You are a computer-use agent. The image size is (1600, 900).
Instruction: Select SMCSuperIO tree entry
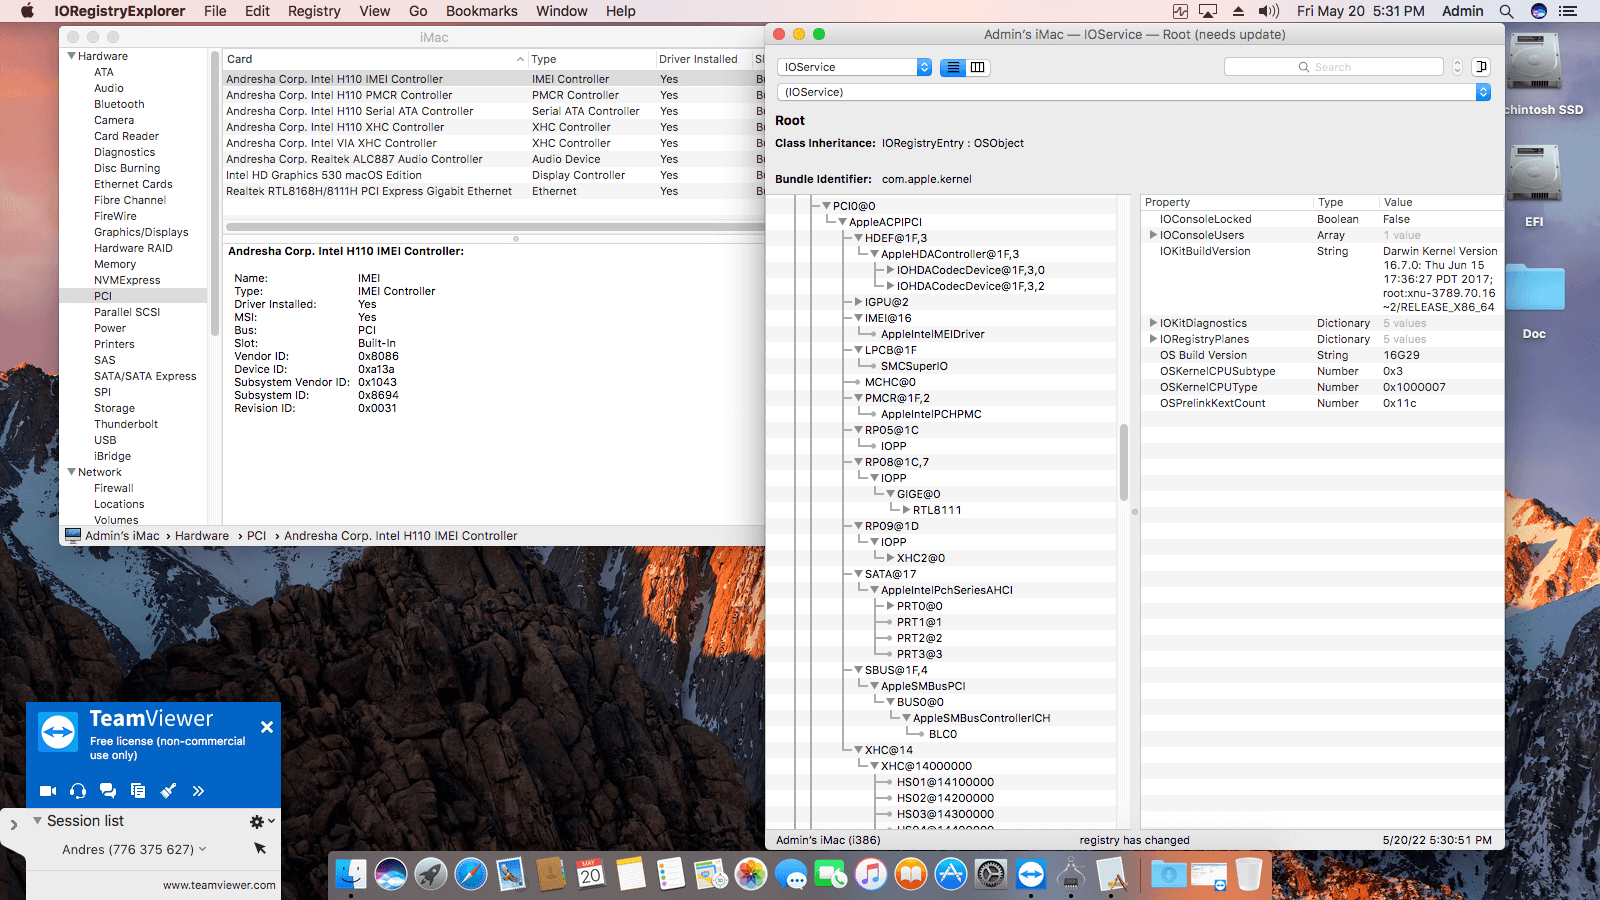coord(914,366)
